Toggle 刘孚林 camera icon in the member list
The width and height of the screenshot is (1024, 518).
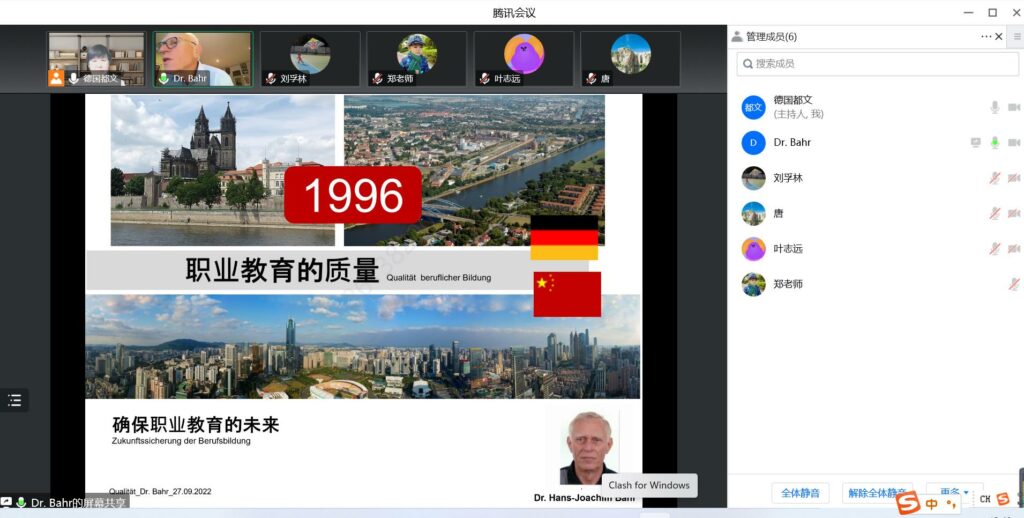(1014, 178)
